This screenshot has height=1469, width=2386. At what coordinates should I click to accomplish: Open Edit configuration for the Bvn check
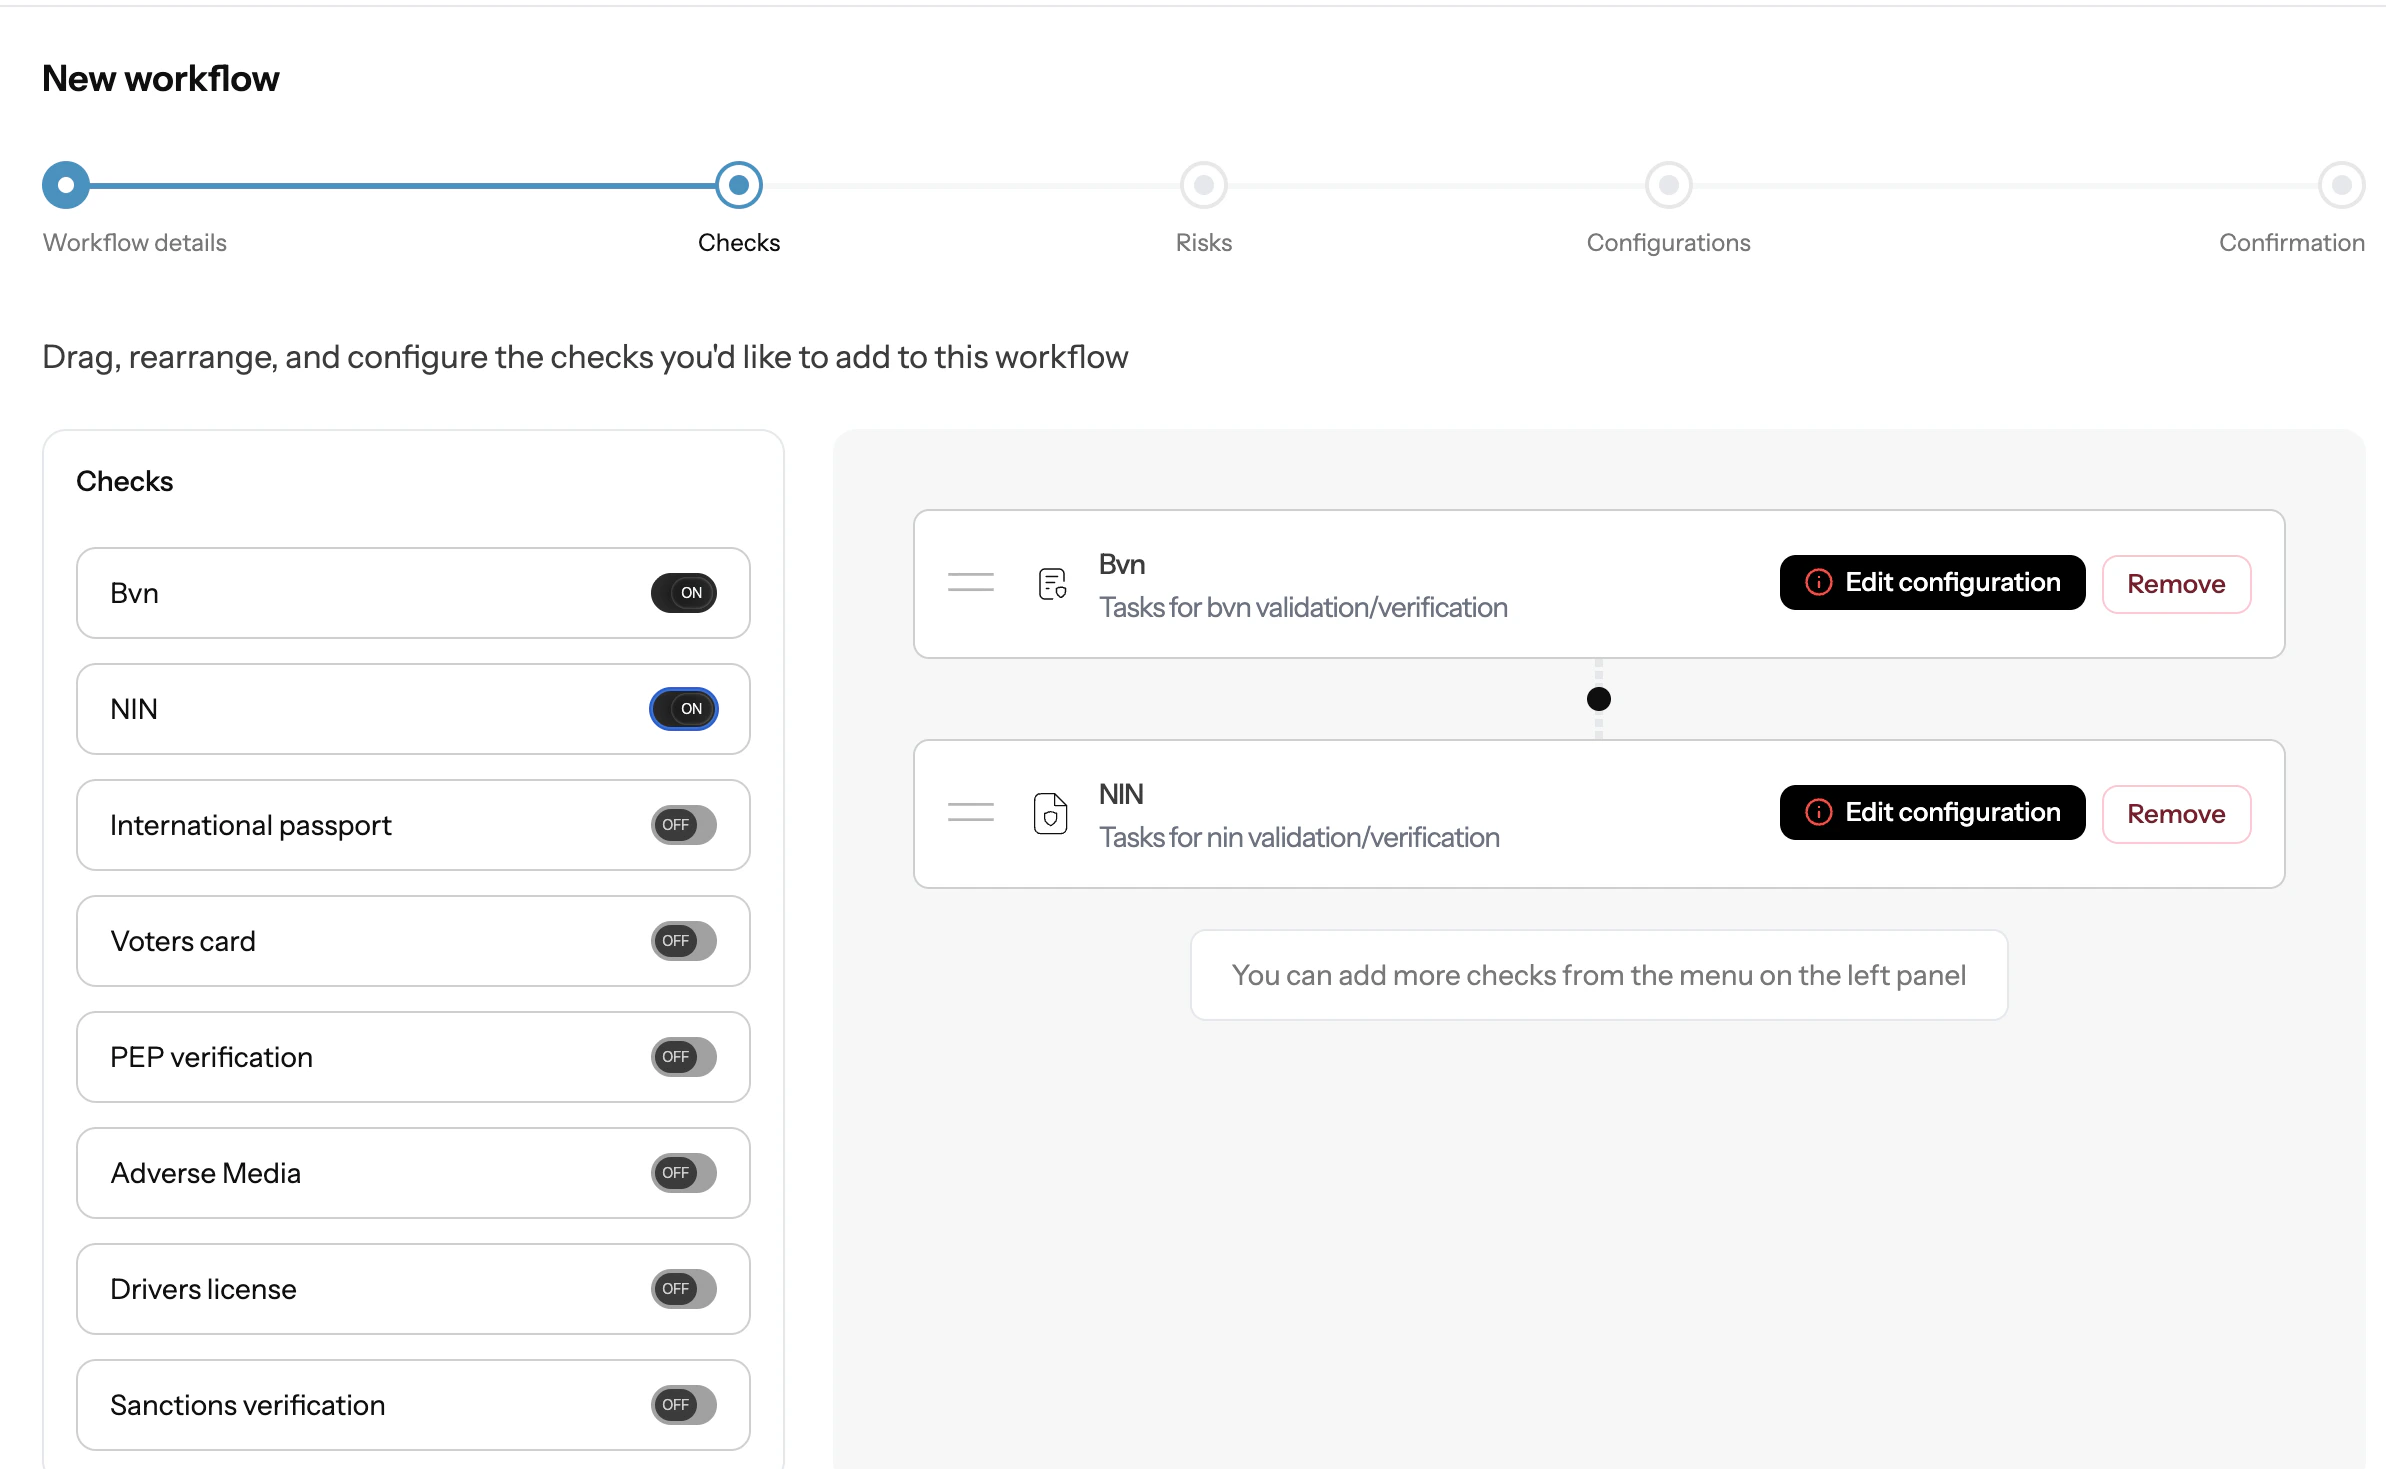coord(1931,582)
